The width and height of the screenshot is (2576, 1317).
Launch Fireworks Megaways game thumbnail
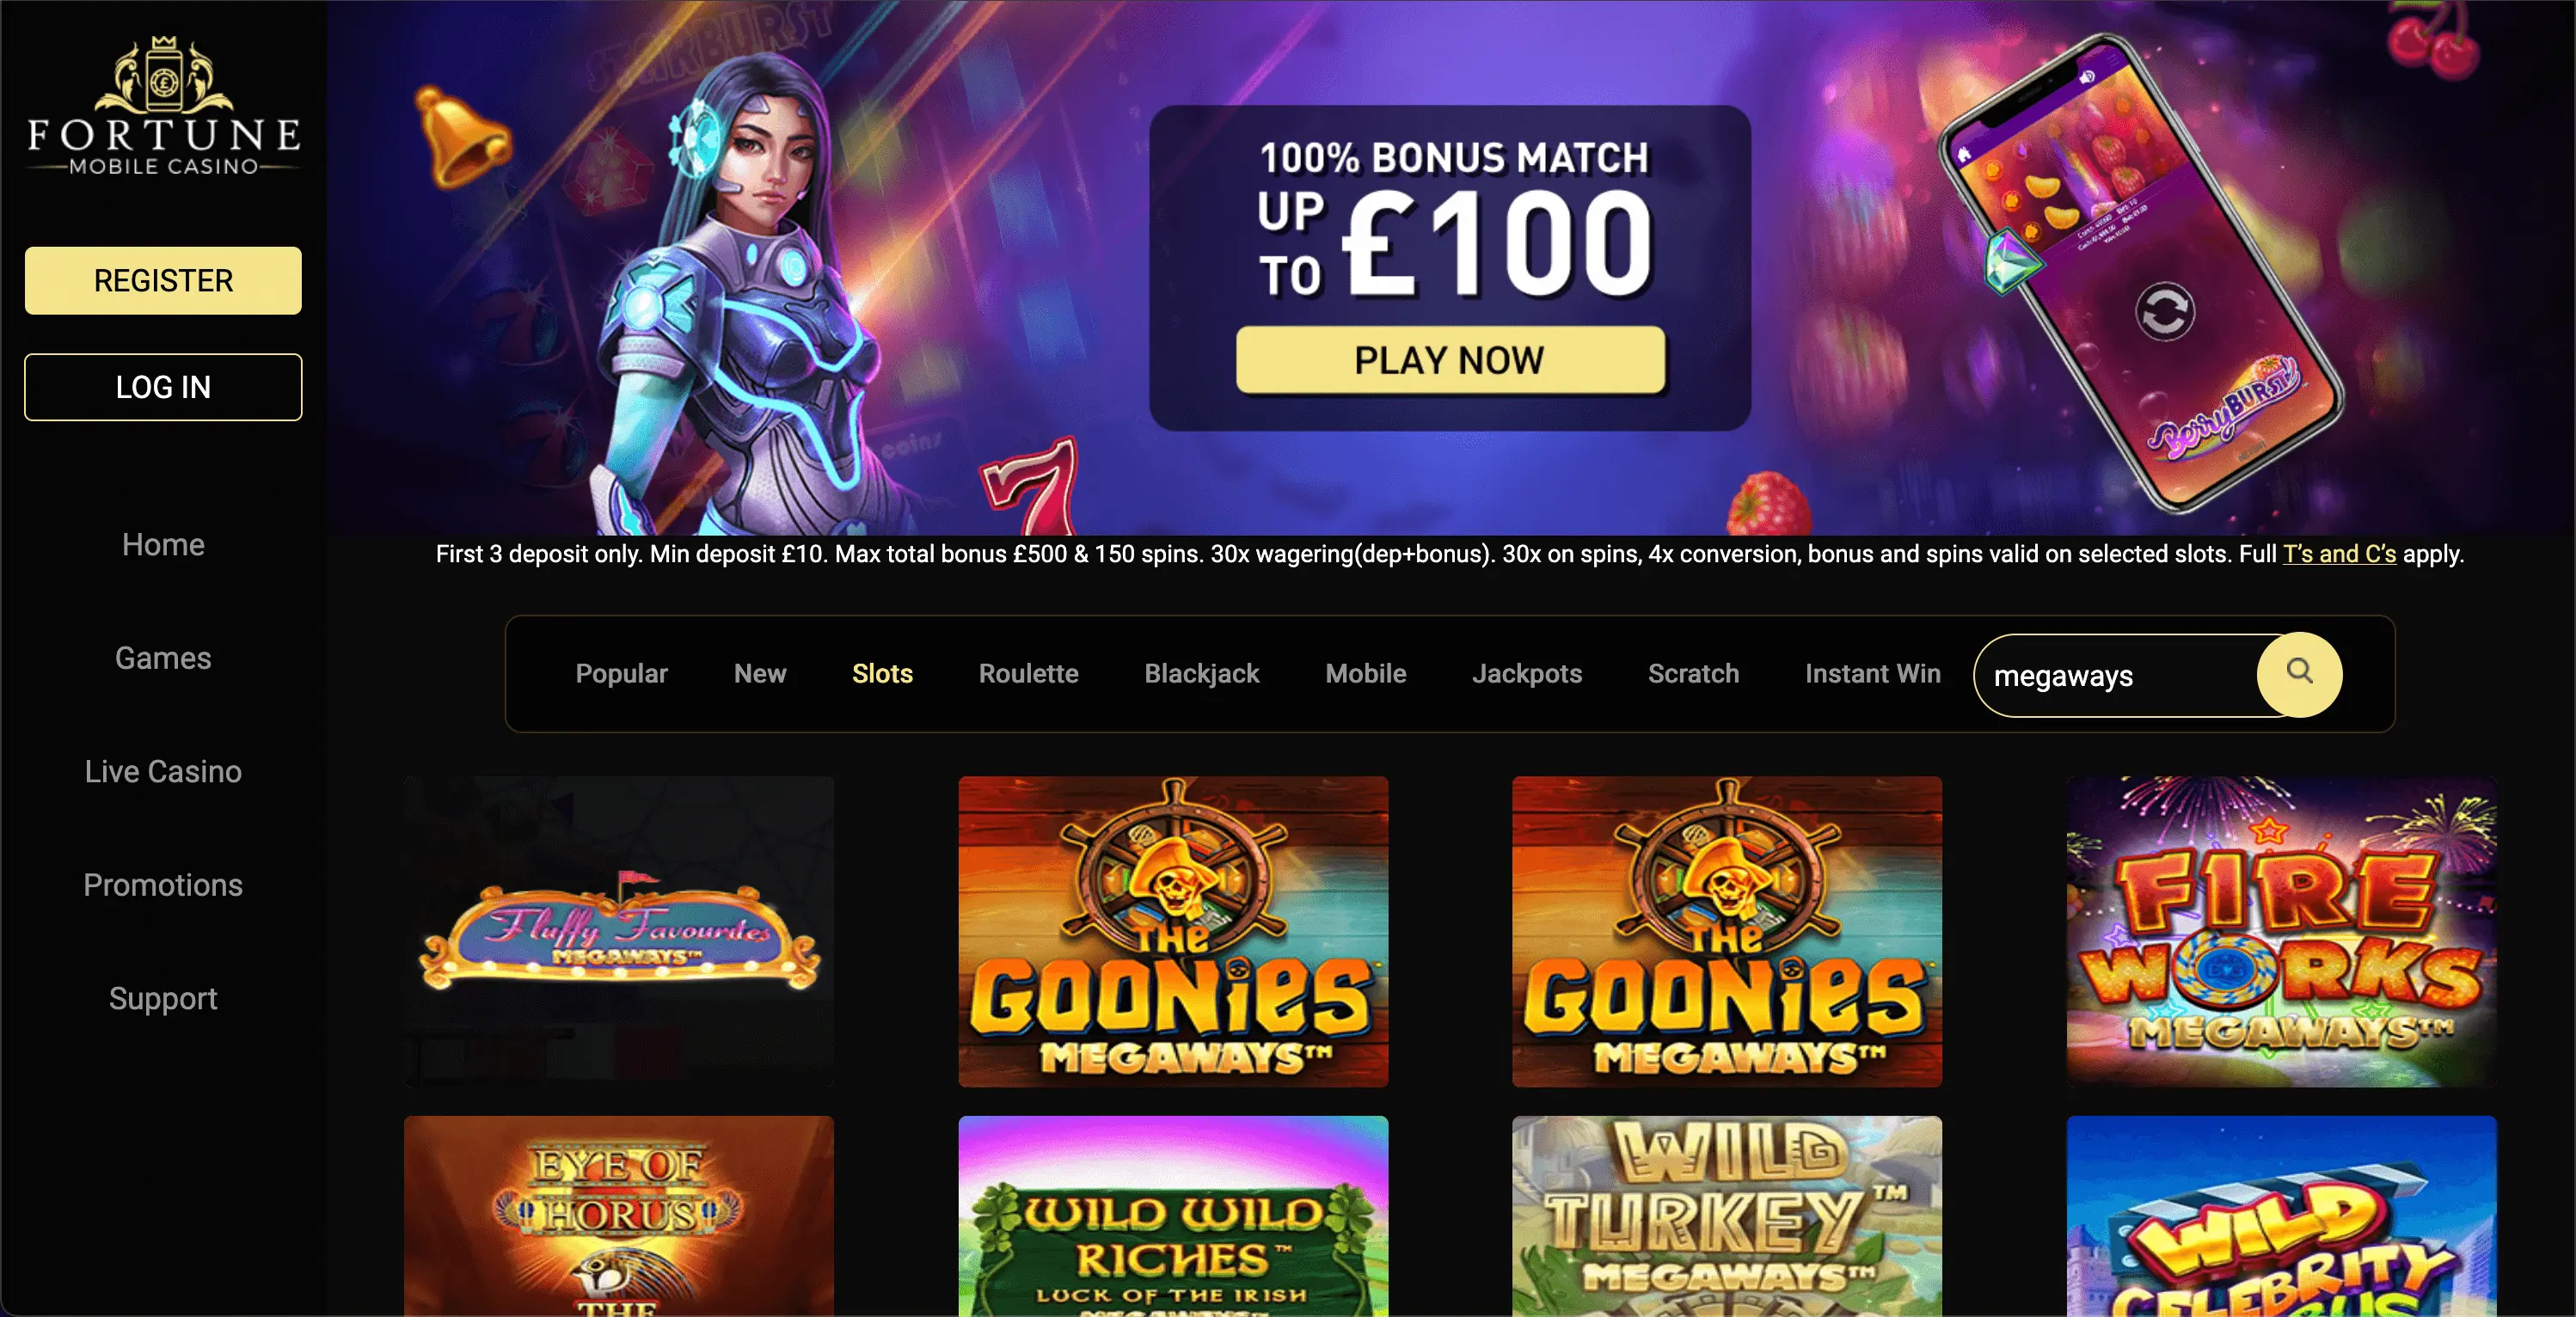point(2281,931)
